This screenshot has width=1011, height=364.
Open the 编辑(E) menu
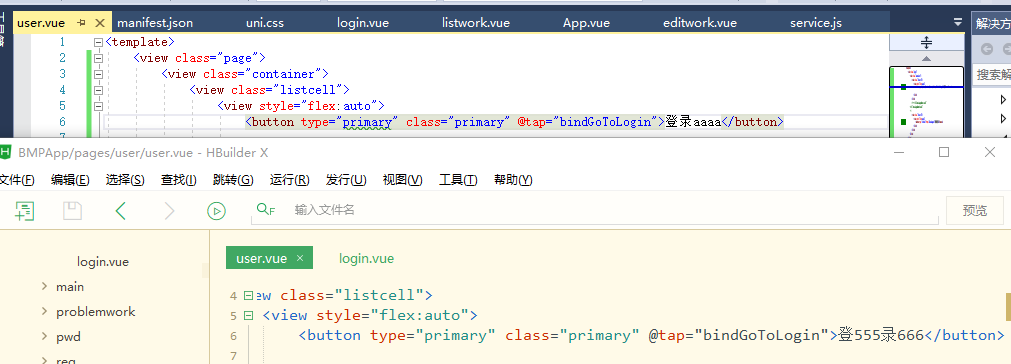70,180
